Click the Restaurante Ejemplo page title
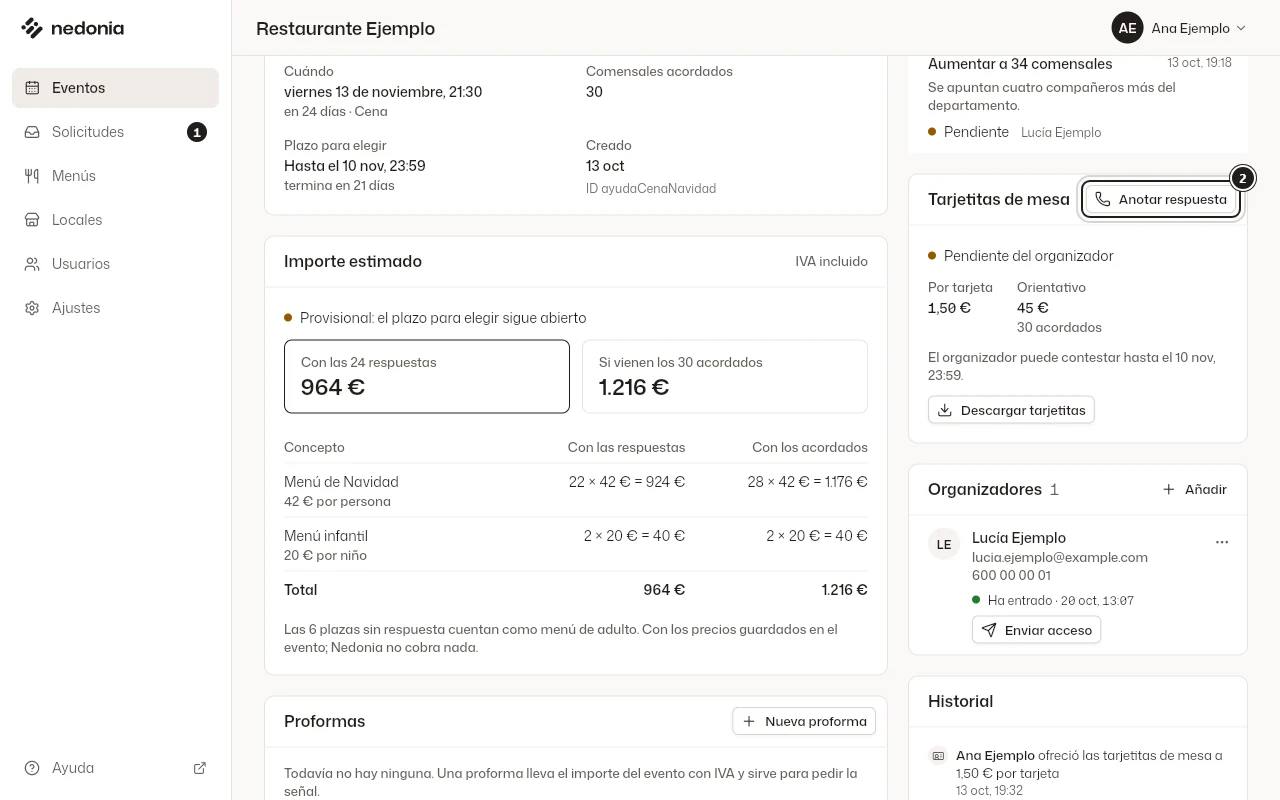The height and width of the screenshot is (800, 1280). (x=346, y=28)
